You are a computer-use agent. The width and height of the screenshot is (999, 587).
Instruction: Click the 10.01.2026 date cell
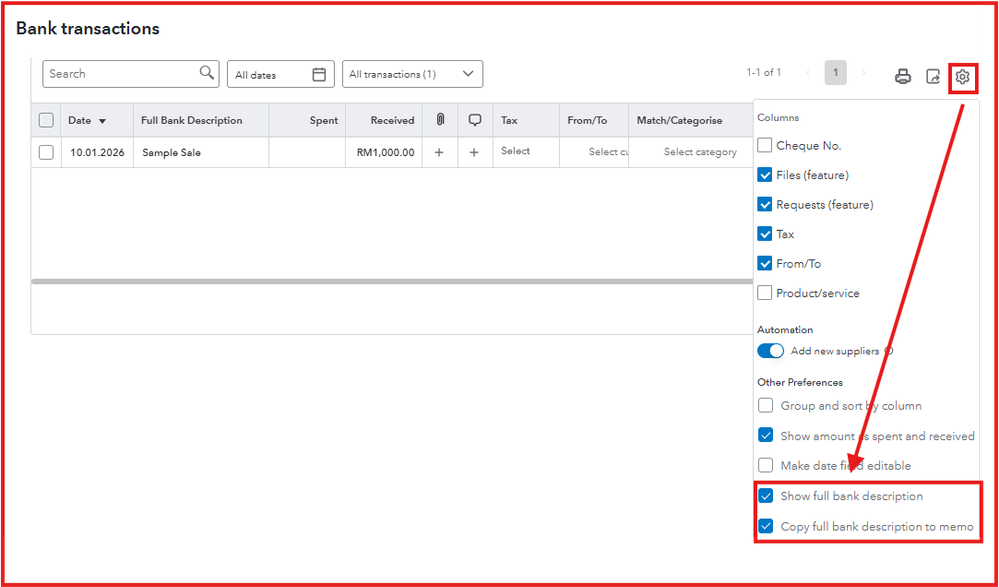coord(97,152)
